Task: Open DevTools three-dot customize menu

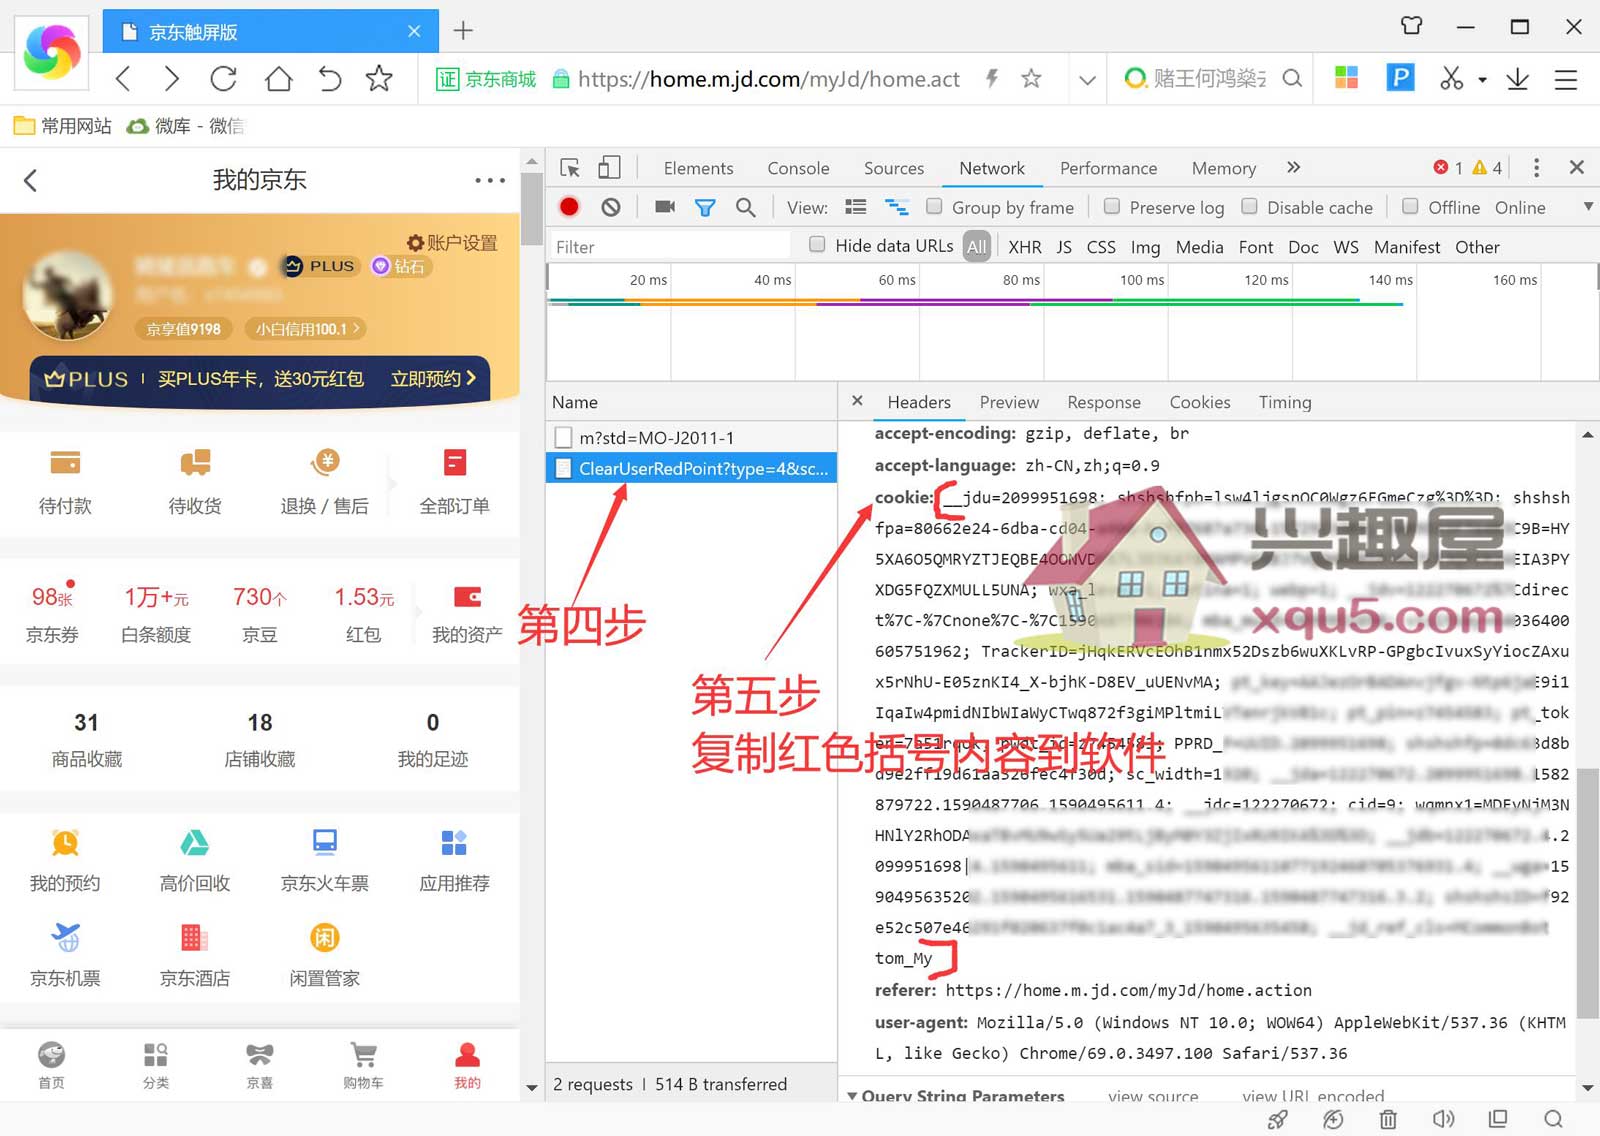Action: click(1537, 168)
